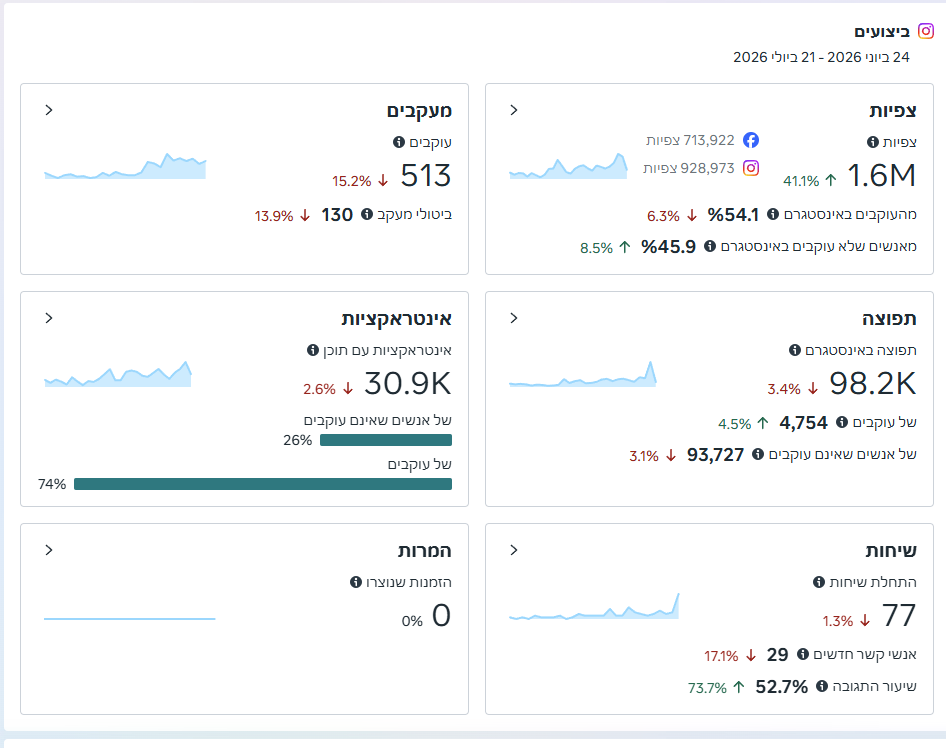The height and width of the screenshot is (748, 946).
Task: Expand the אינטראקציות card chevron
Action: (x=49, y=318)
